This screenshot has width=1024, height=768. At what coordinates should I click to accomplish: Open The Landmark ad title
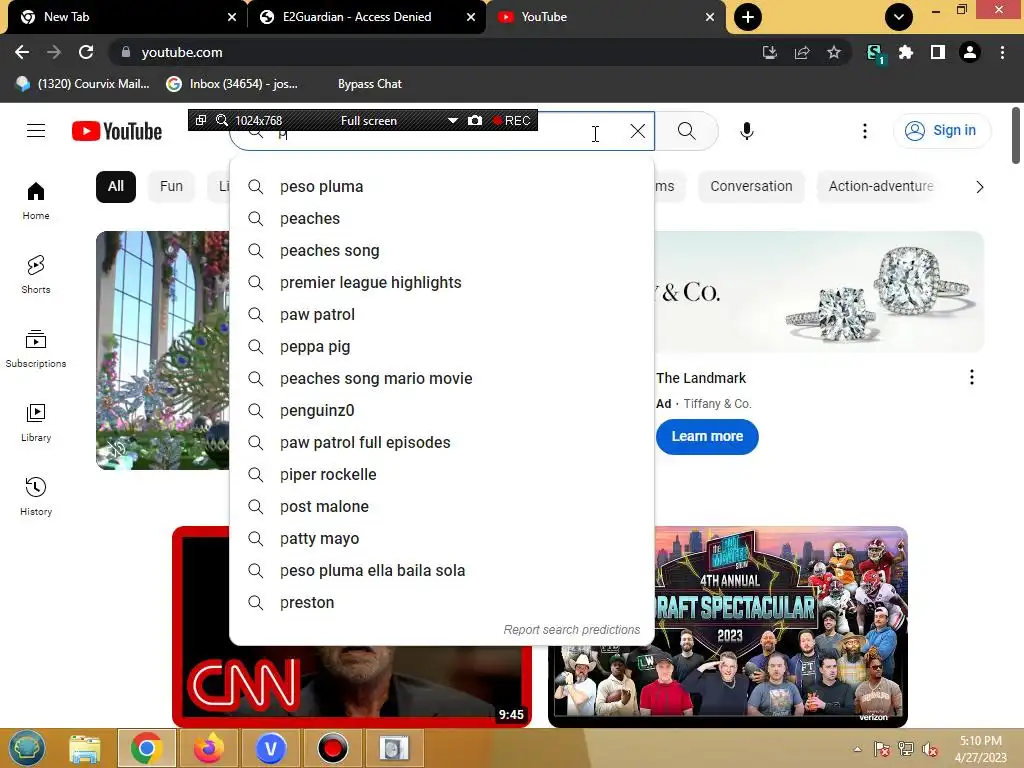tap(701, 378)
